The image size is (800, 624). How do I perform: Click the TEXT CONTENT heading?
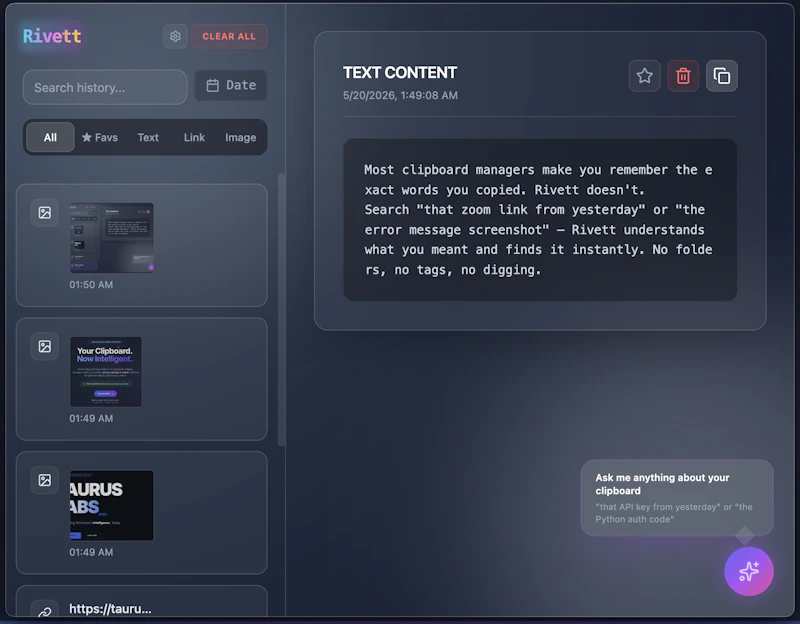coord(400,72)
